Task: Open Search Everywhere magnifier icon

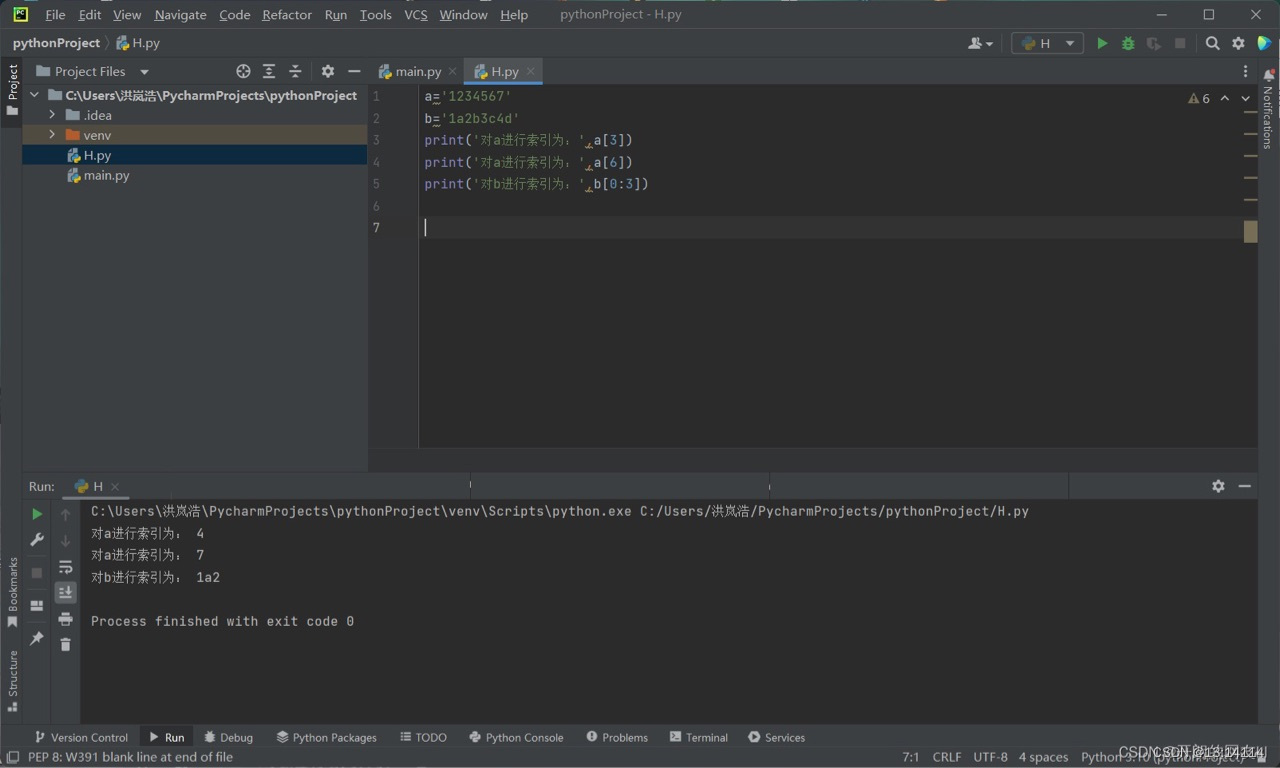Action: click(1212, 43)
